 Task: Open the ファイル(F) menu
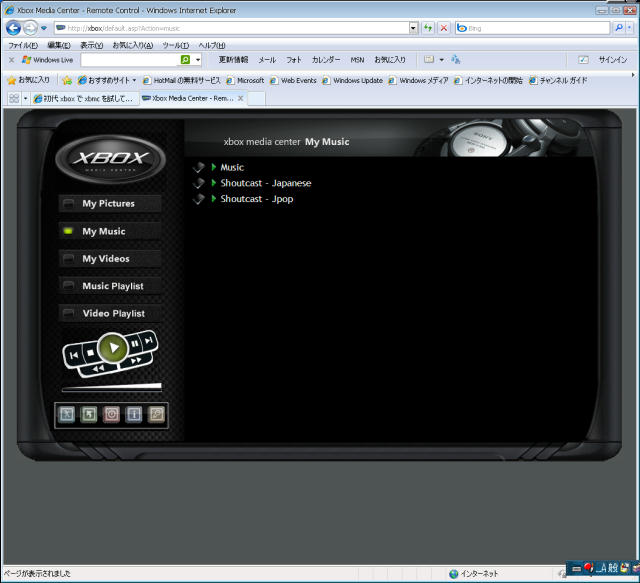click(x=23, y=45)
